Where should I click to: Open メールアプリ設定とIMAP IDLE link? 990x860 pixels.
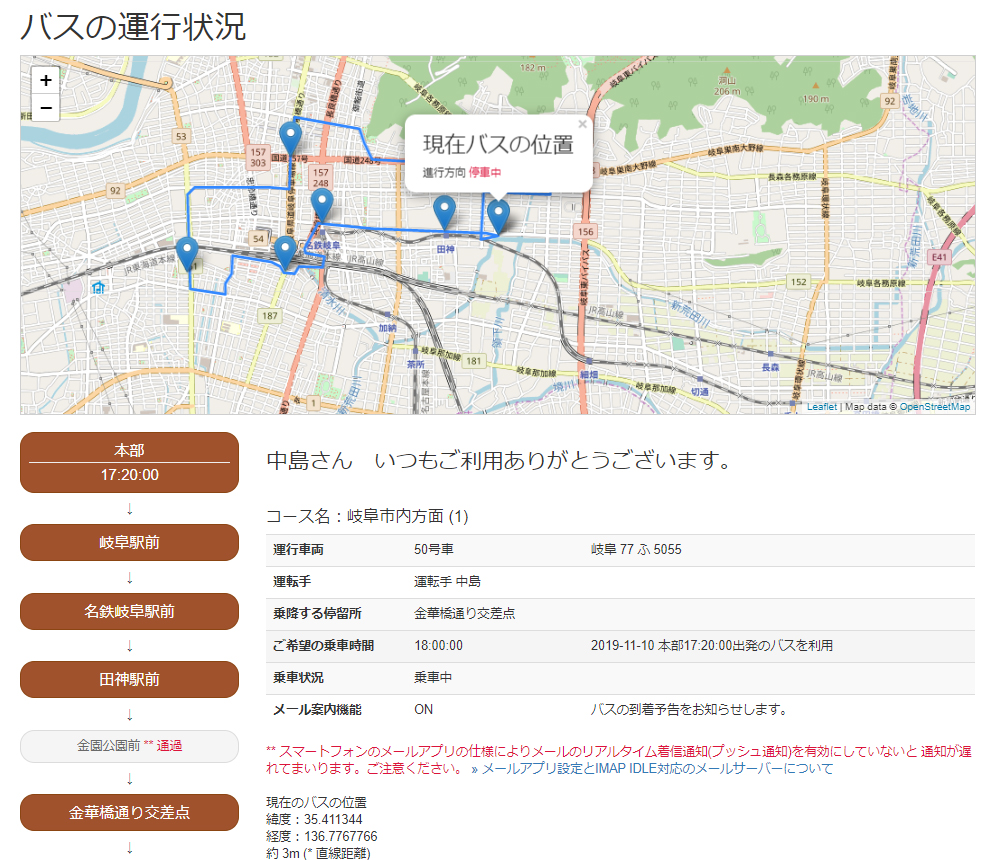[657, 769]
